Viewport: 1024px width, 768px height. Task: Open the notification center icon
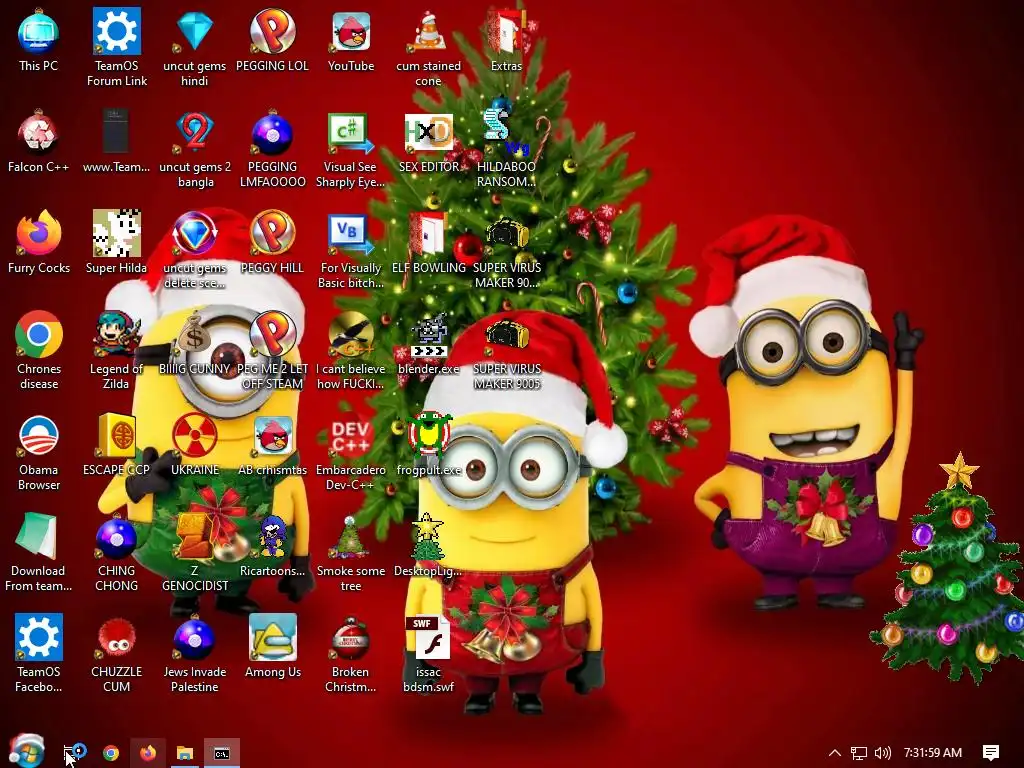991,753
